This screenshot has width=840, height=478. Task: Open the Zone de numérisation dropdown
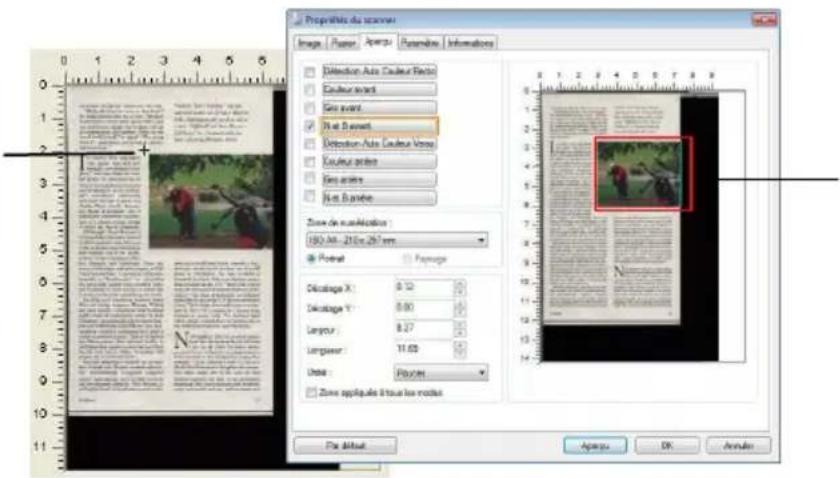397,240
